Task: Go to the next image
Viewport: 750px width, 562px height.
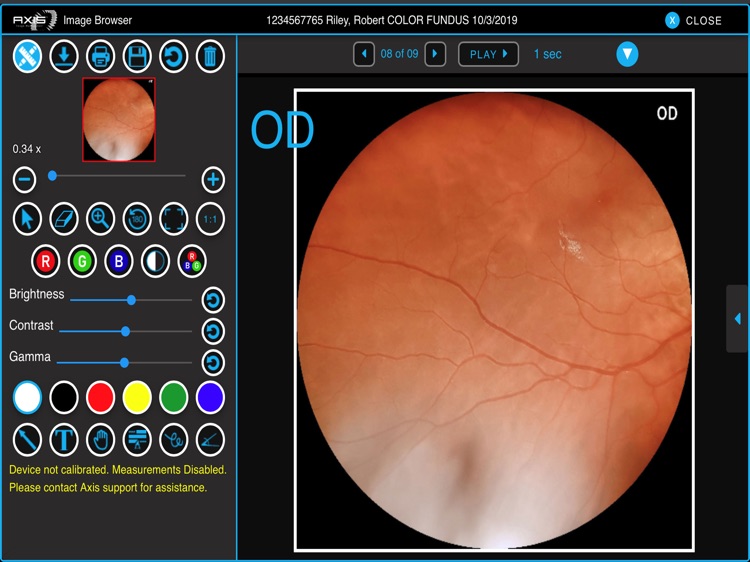Action: [x=435, y=54]
